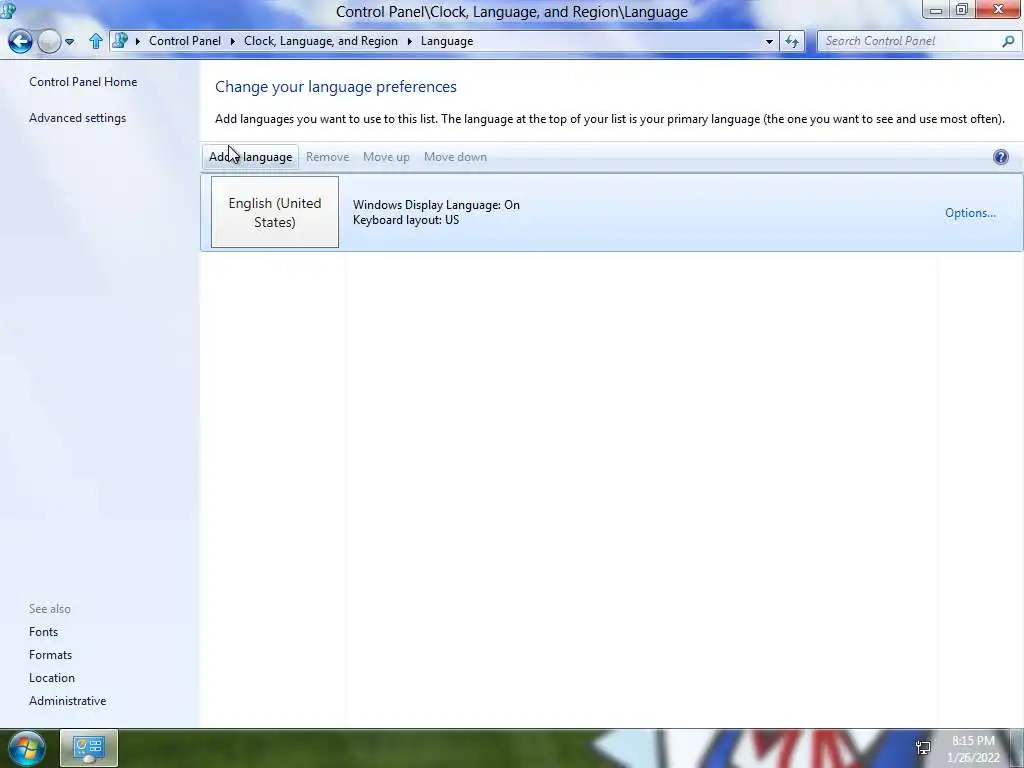
Task: Restore down the Control Panel window
Action: point(961,9)
